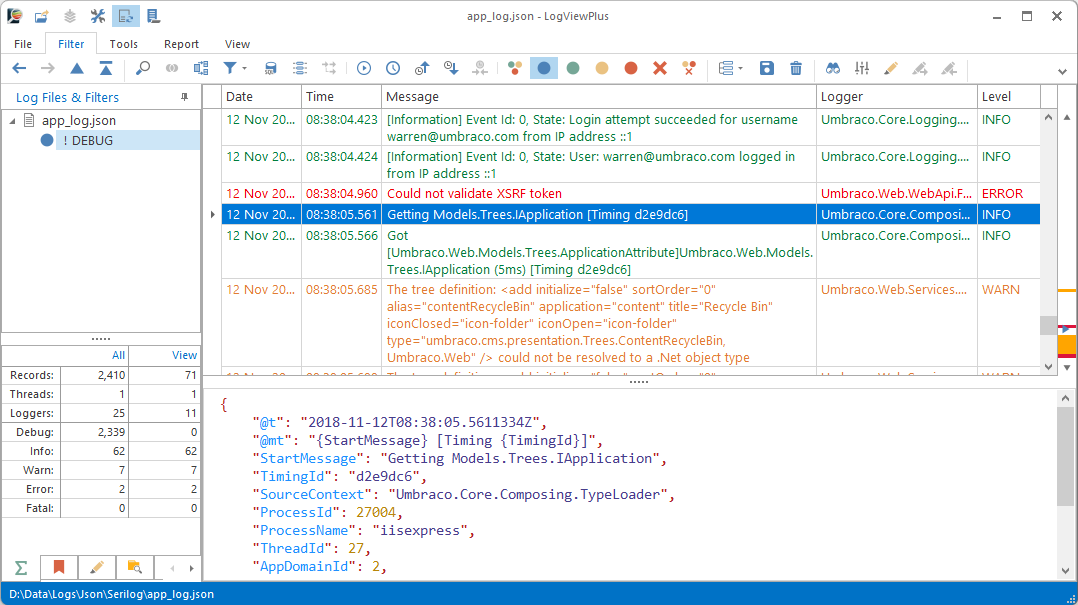Click the dots with red X clear levels icon
Image resolution: width=1078 pixels, height=605 pixels.
click(x=689, y=68)
